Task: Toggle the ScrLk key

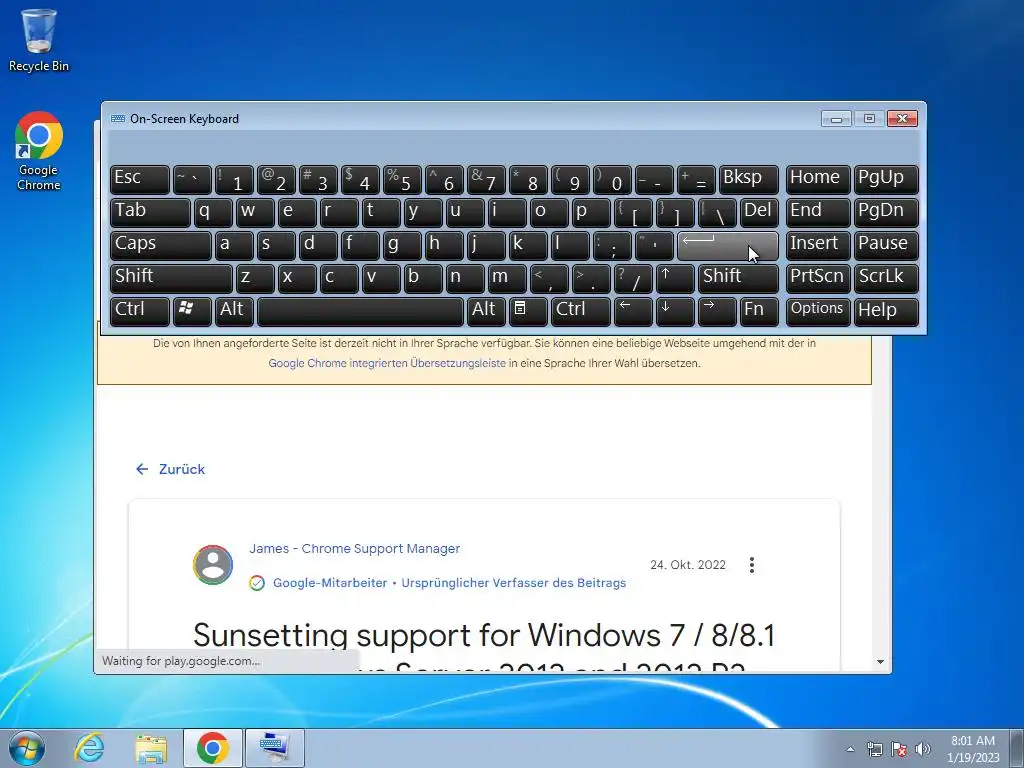Action: tap(886, 278)
